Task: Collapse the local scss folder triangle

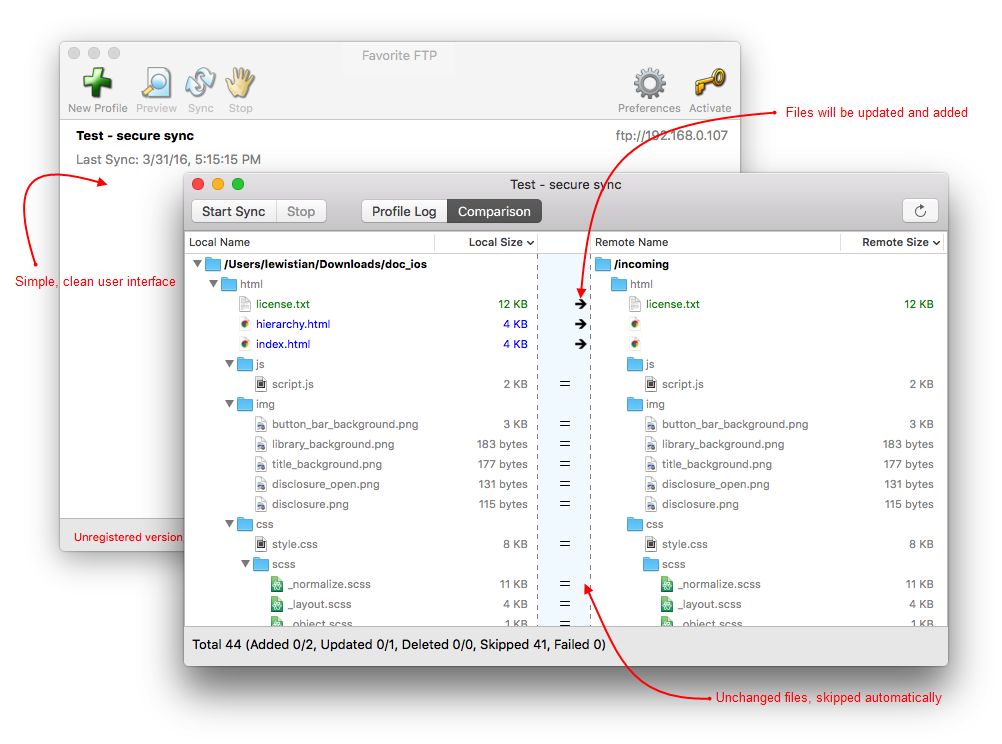Action: 245,564
